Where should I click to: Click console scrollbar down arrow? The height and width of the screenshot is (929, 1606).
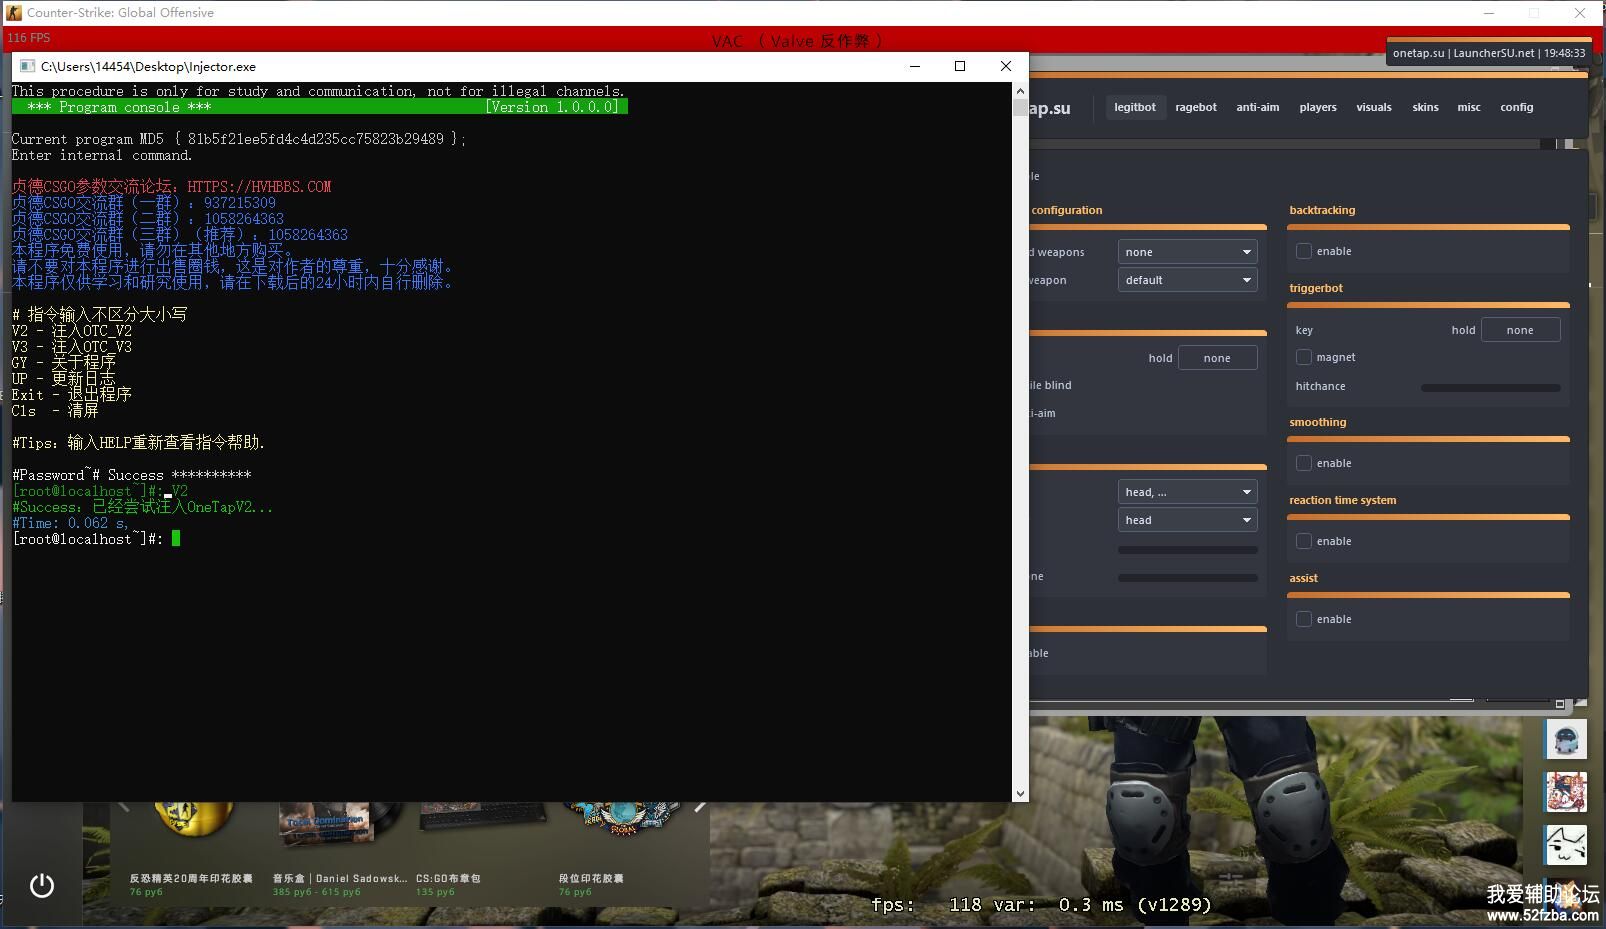coord(1020,793)
